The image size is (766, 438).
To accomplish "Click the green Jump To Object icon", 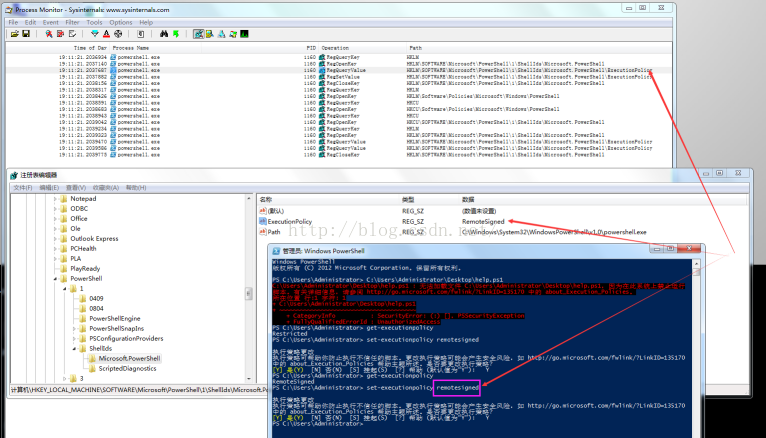I will 176,34.
